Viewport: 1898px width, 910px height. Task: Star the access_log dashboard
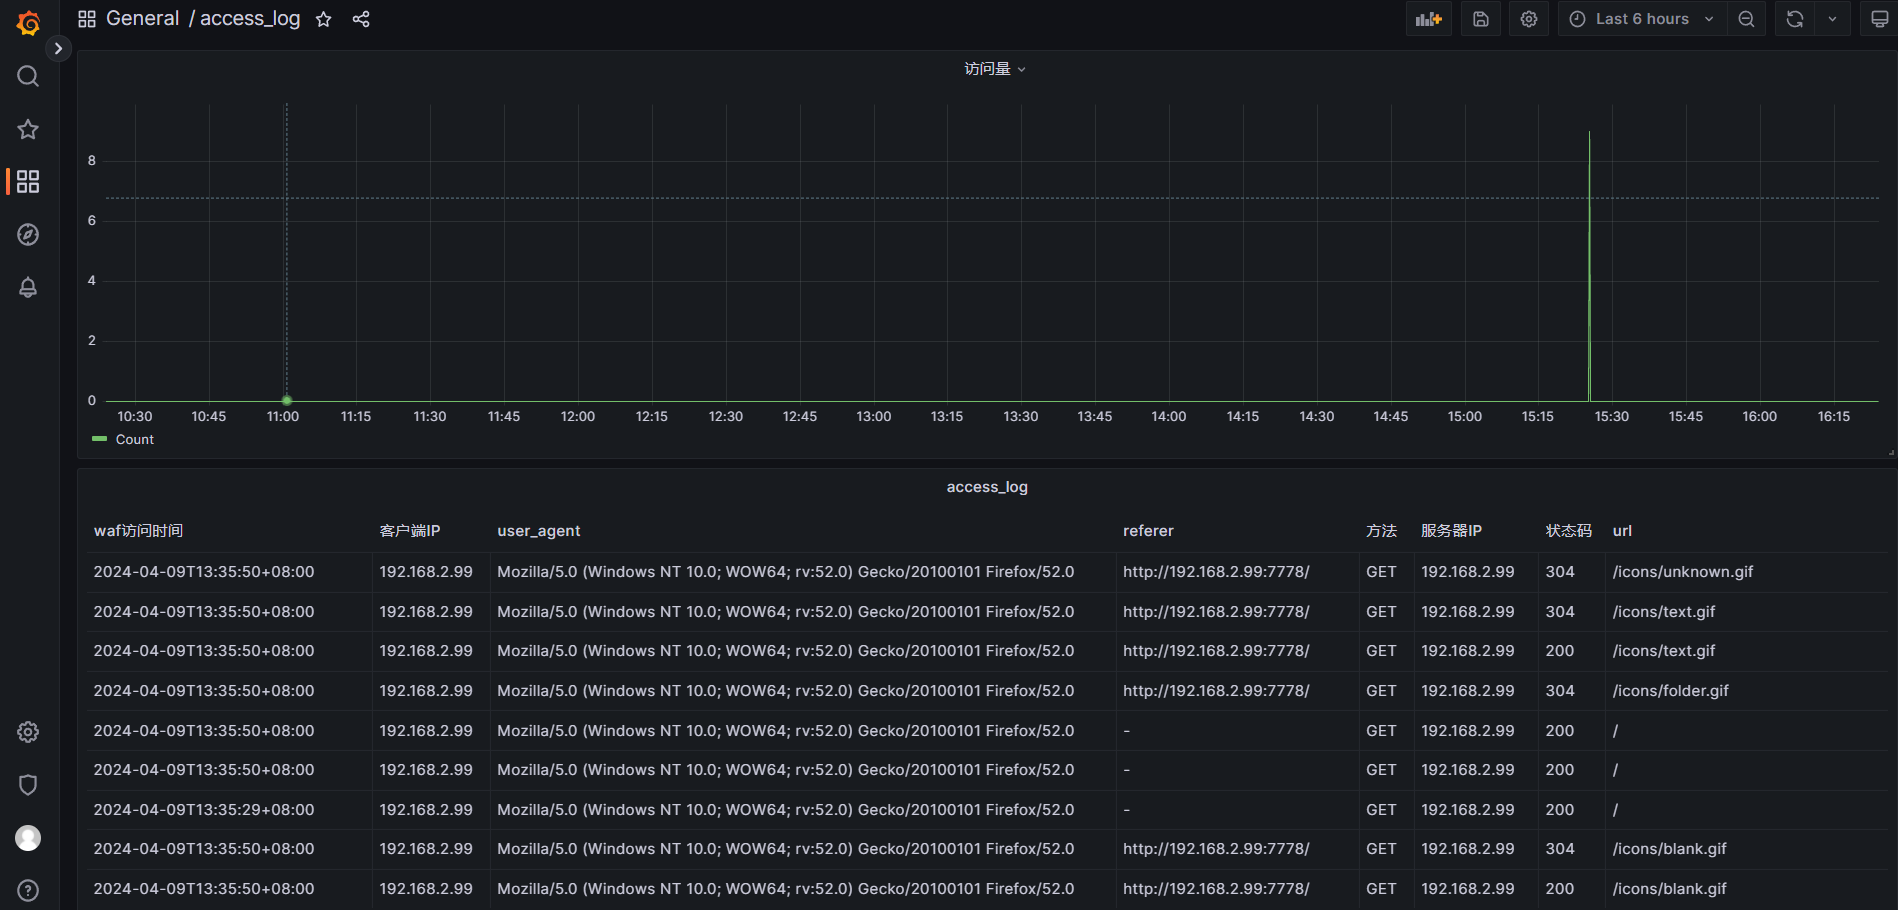click(x=323, y=19)
